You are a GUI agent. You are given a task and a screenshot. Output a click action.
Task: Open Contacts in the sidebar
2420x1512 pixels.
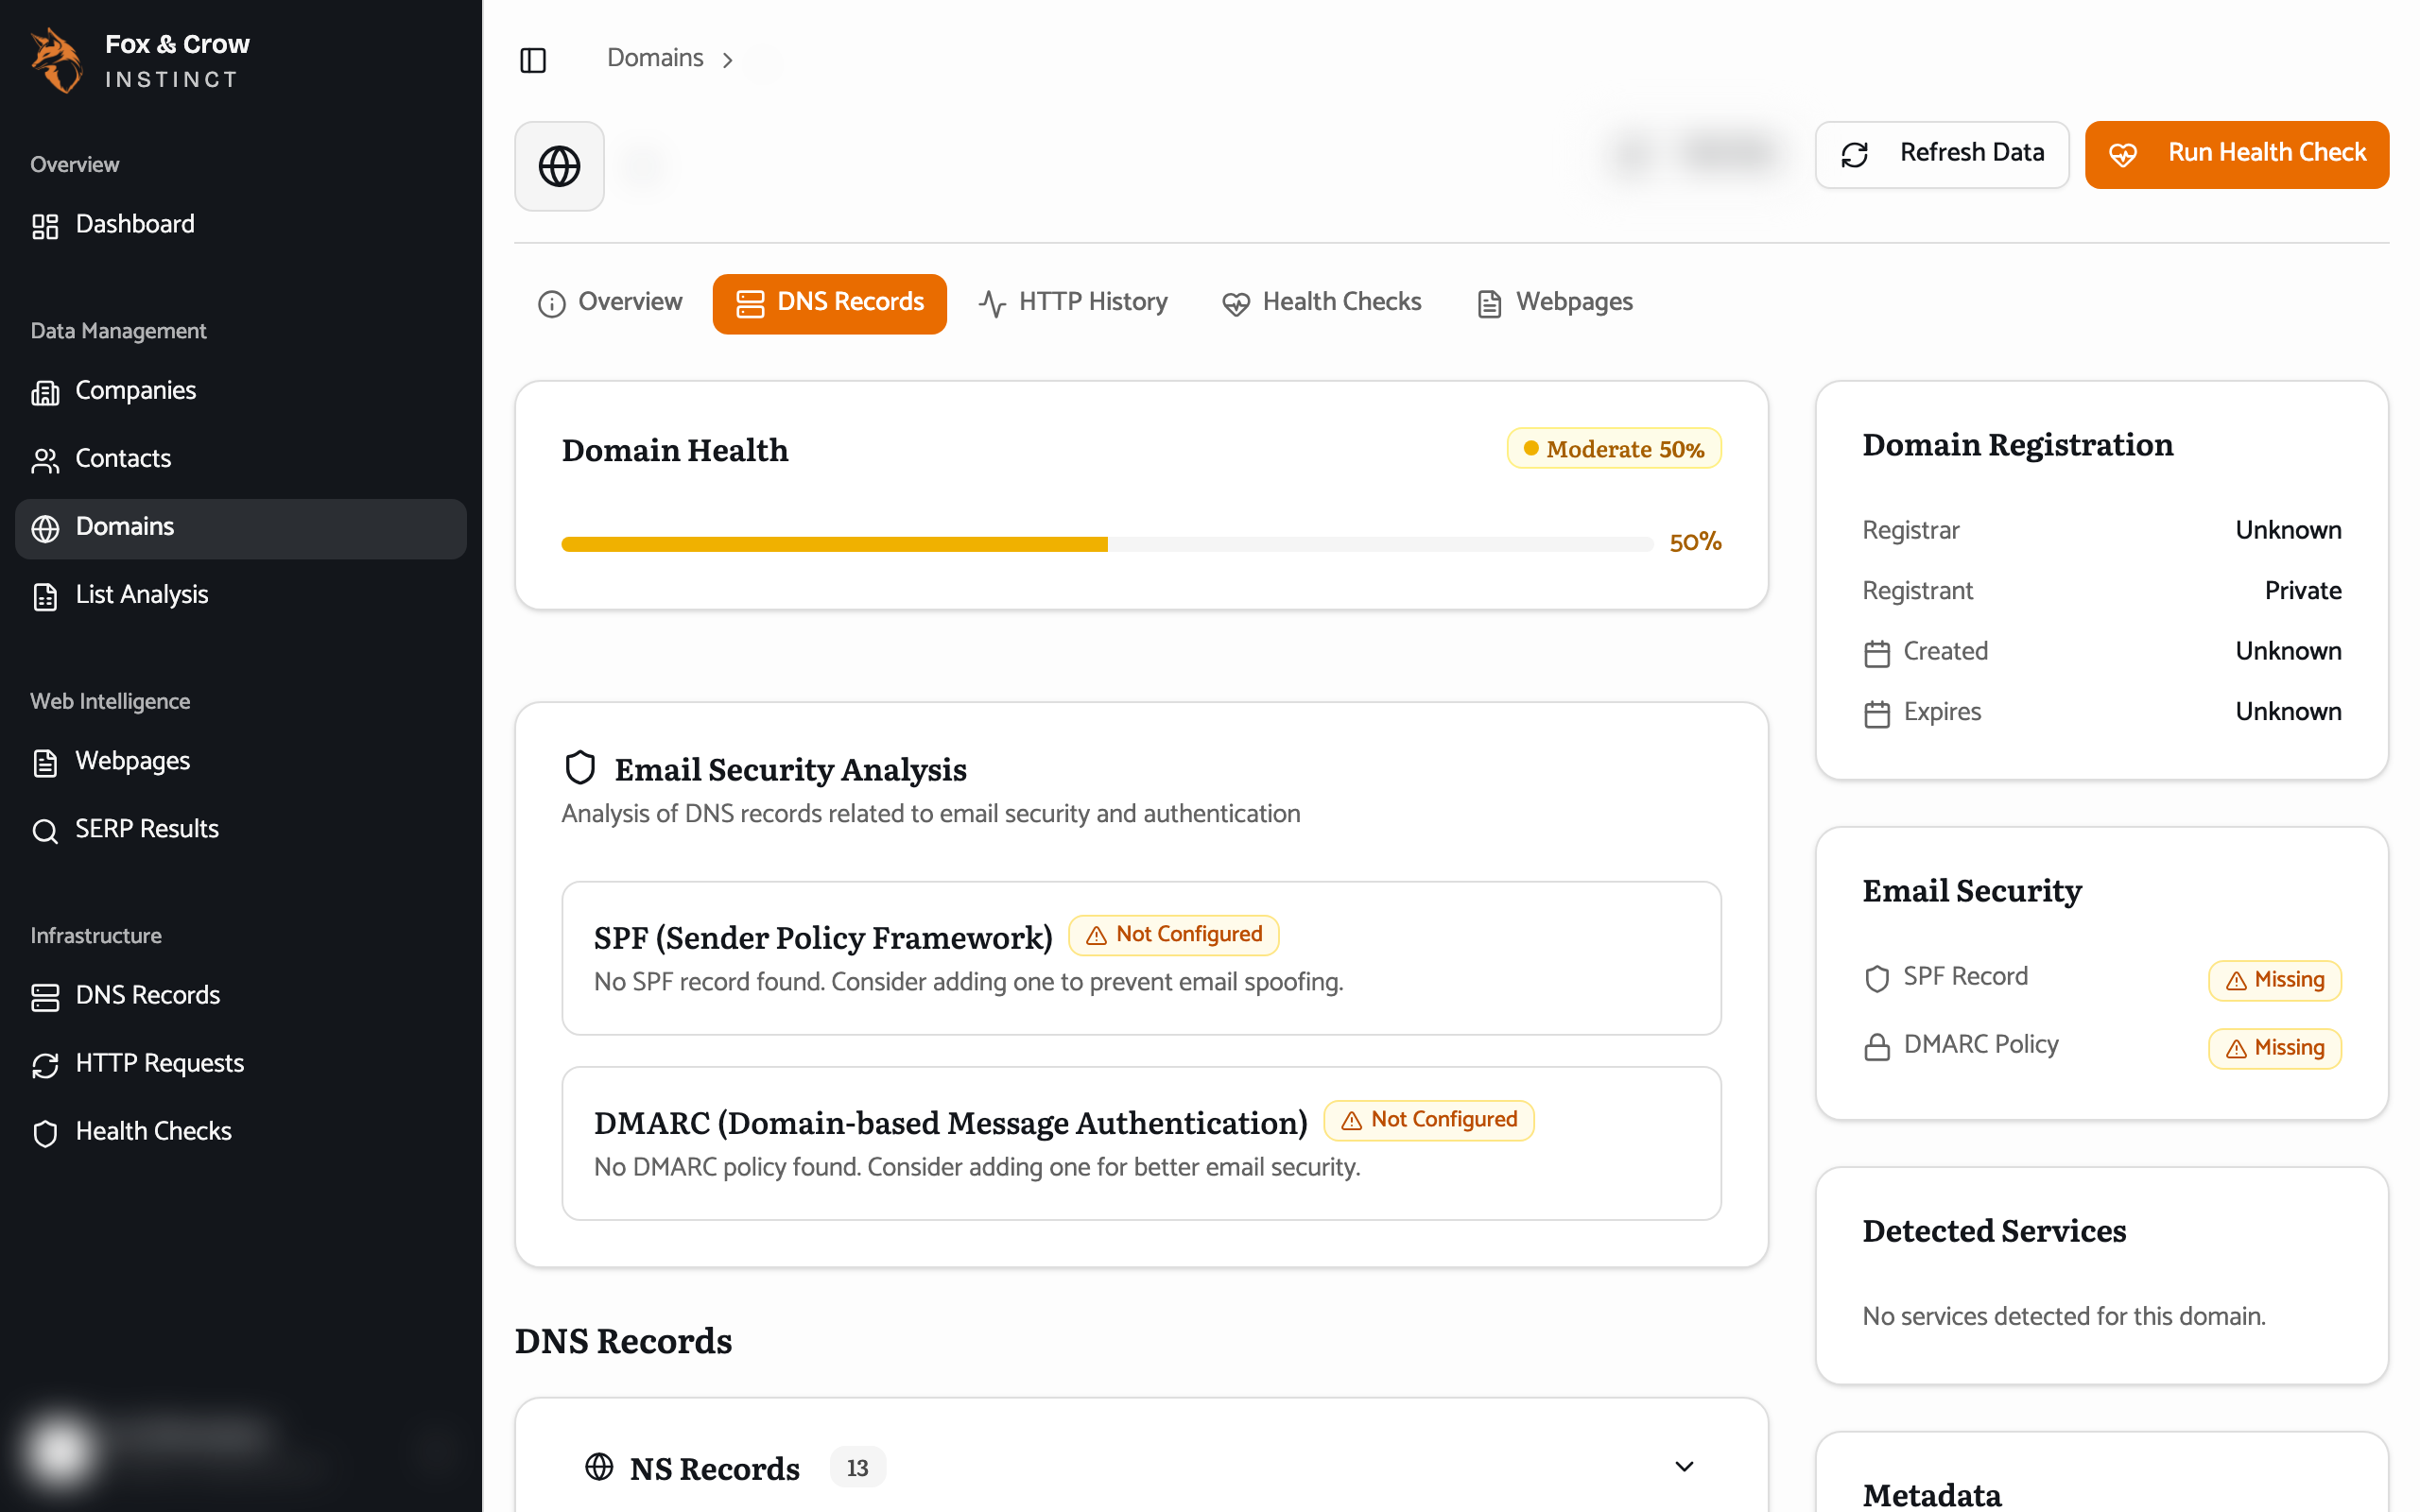coord(241,459)
